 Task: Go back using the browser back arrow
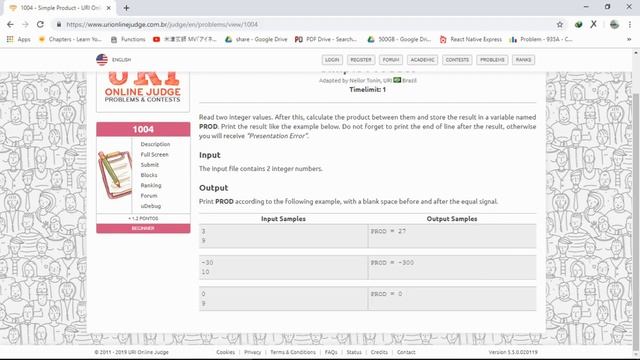coord(10,24)
